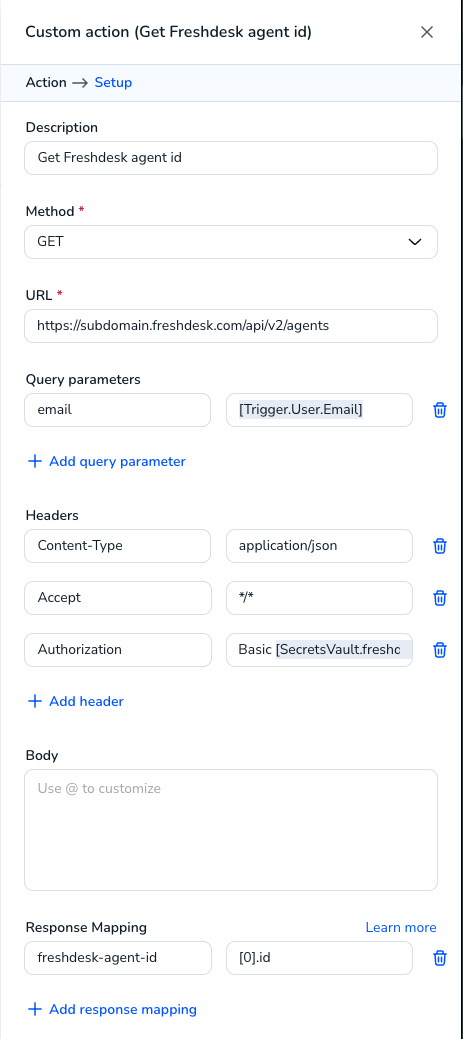Close the Custom action panel
This screenshot has width=463, height=1039.
(427, 32)
